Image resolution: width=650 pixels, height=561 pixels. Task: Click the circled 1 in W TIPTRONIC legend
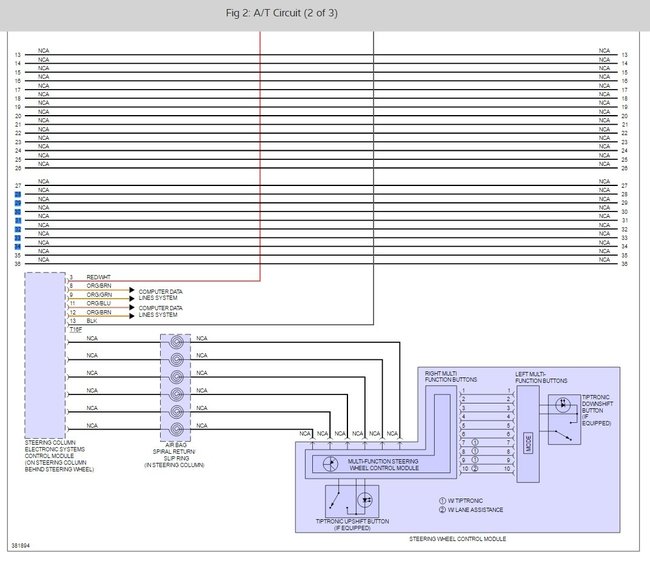tap(442, 501)
